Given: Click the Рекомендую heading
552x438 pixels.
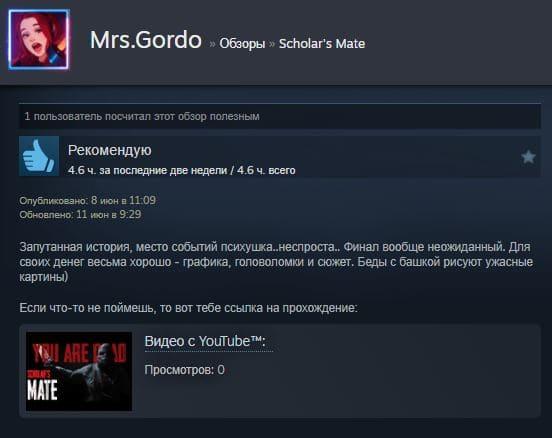Looking at the screenshot, I should 109,150.
